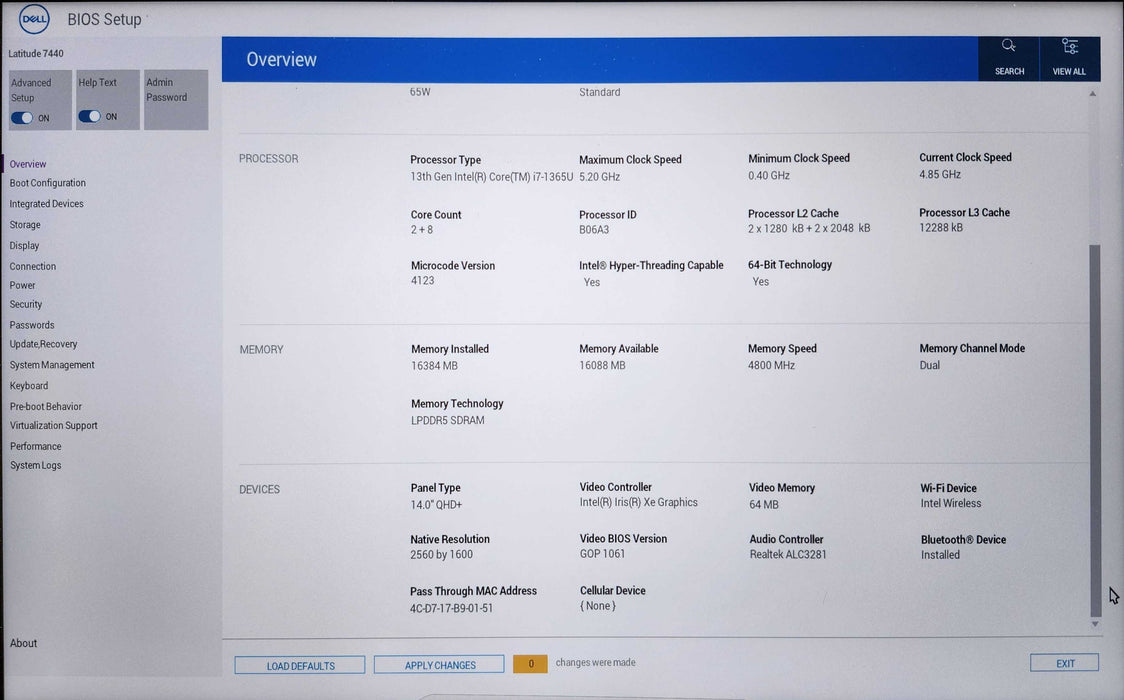Viewport: 1124px width, 700px height.
Task: Go to Display settings
Action: point(24,245)
